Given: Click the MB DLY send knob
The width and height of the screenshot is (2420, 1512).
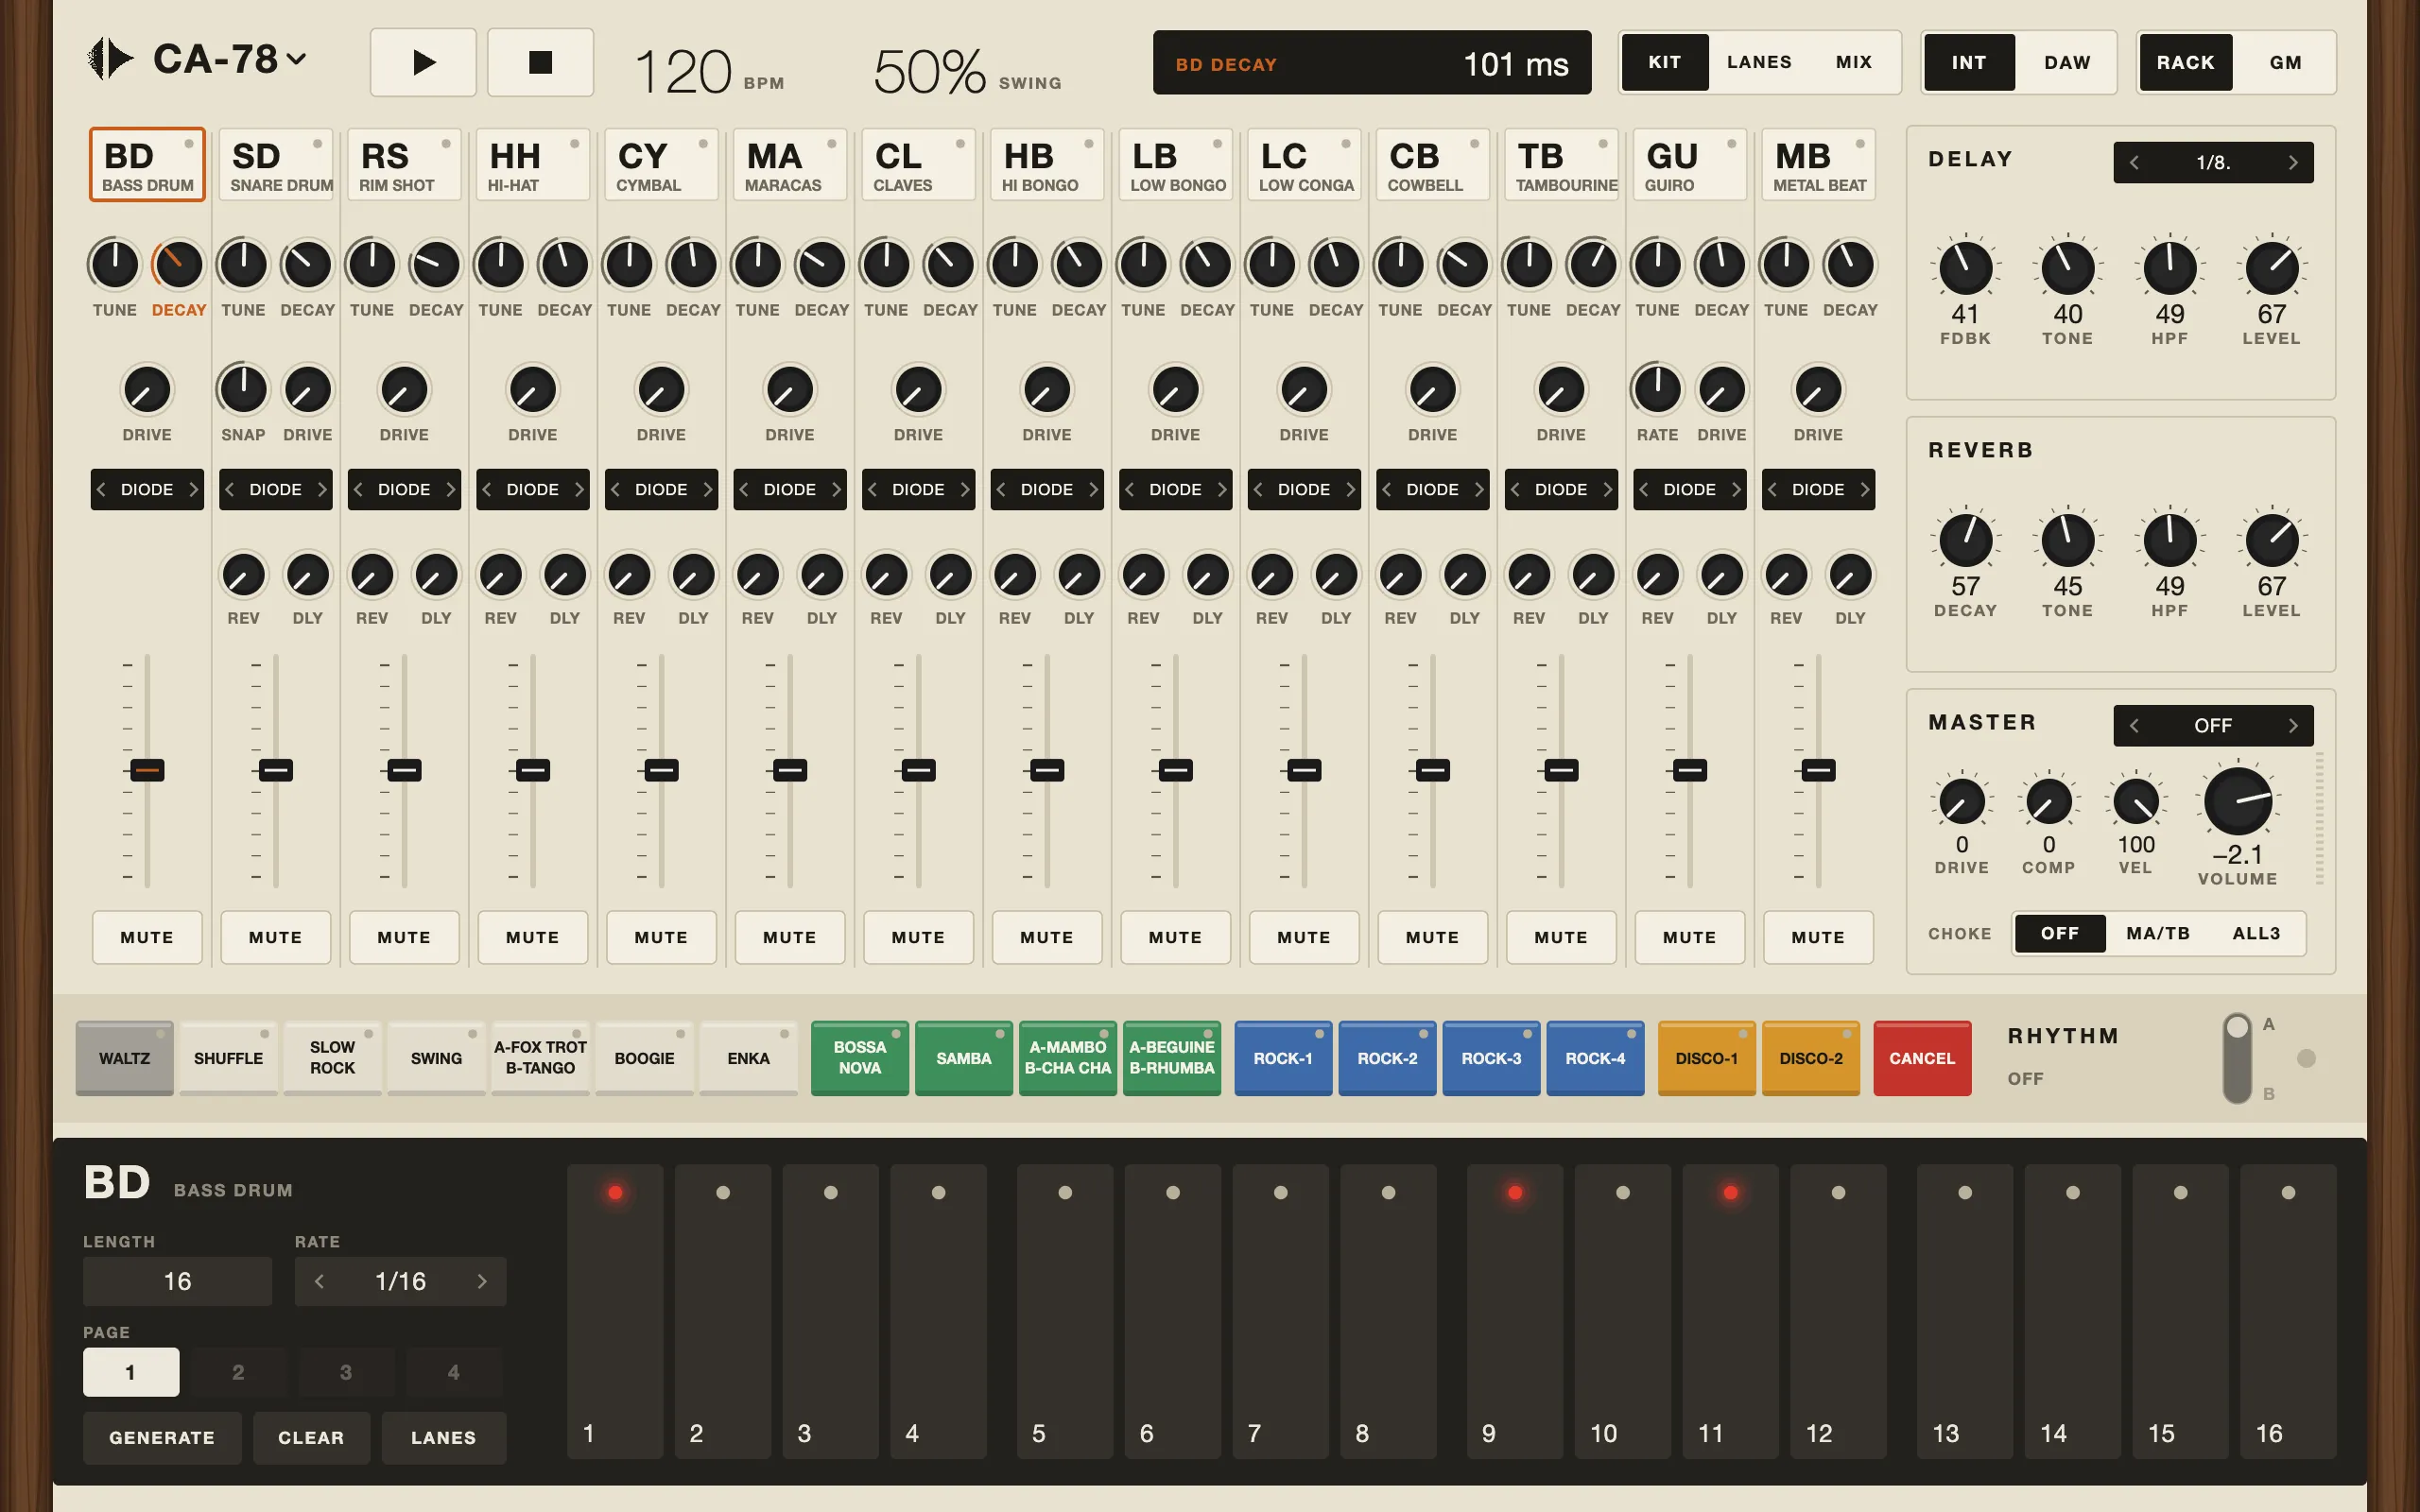Looking at the screenshot, I should [x=1850, y=576].
